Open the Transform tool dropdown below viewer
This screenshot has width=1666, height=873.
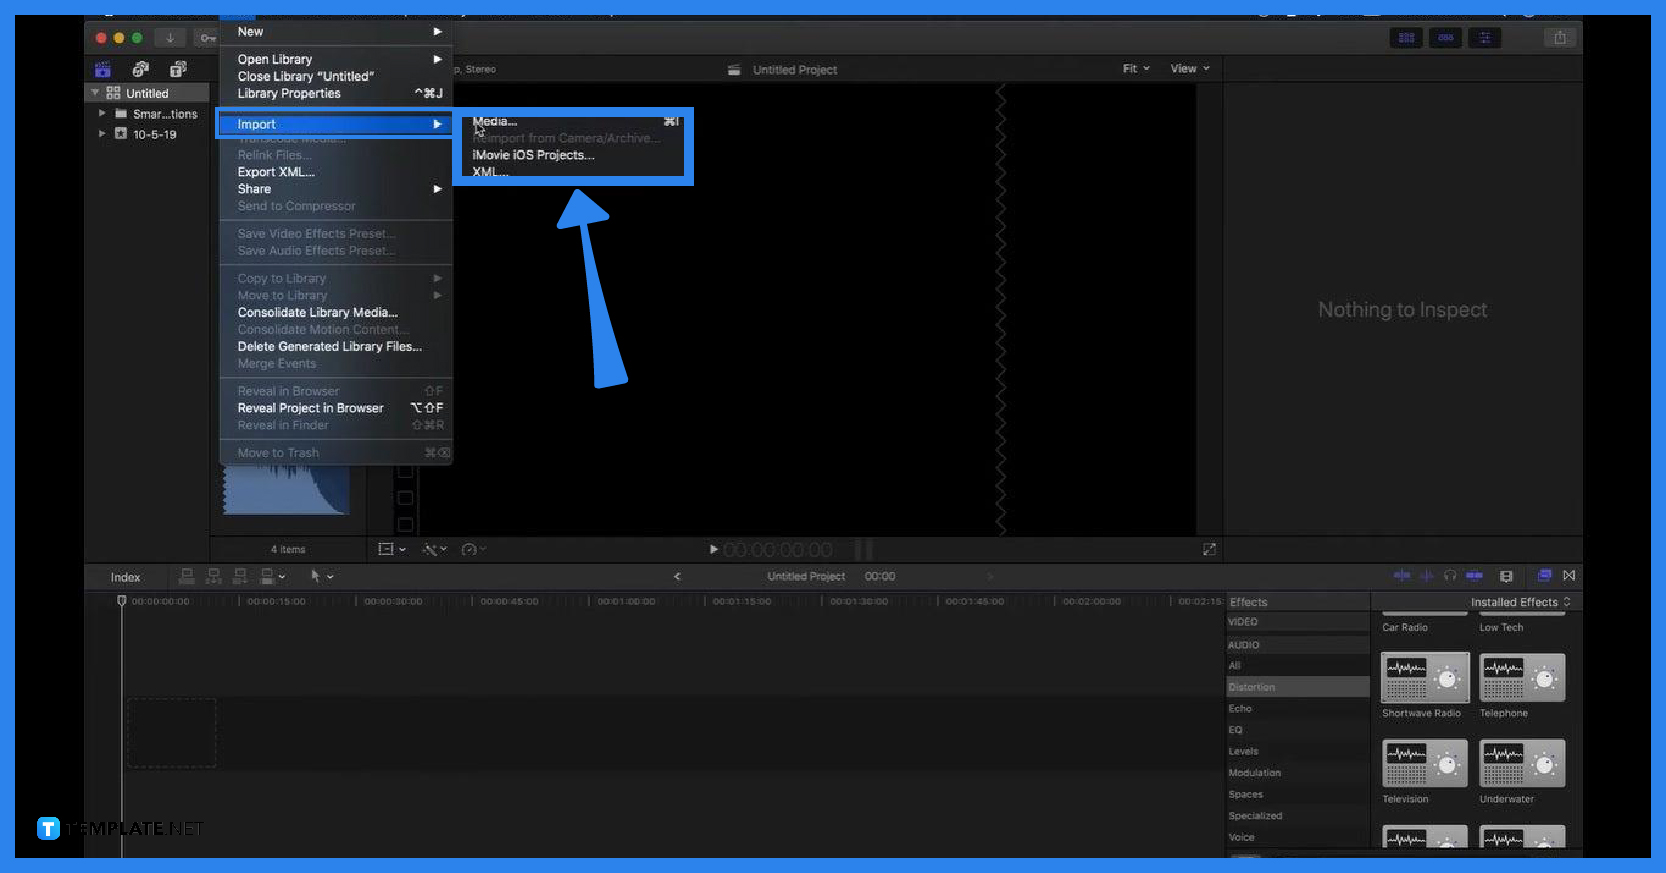click(391, 549)
